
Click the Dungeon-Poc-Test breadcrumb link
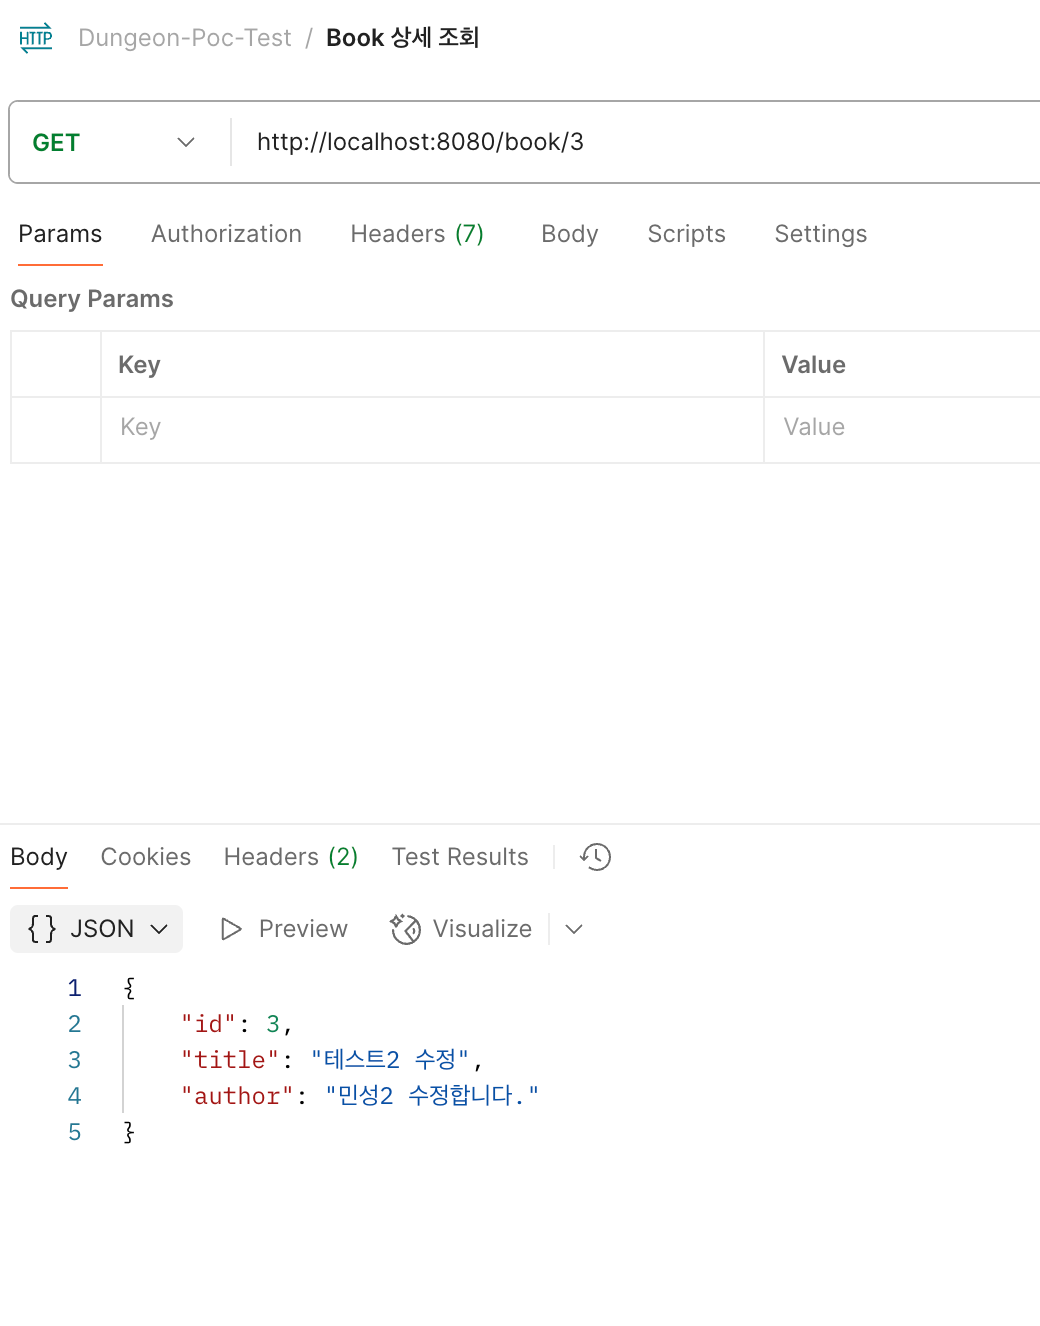[185, 38]
